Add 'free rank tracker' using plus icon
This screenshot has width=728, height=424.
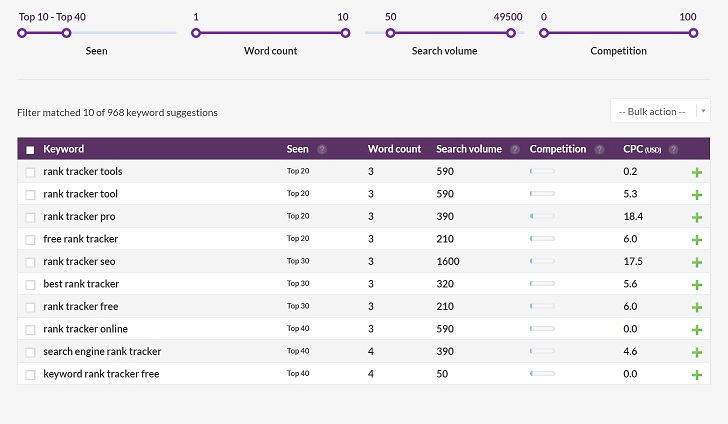tap(696, 240)
